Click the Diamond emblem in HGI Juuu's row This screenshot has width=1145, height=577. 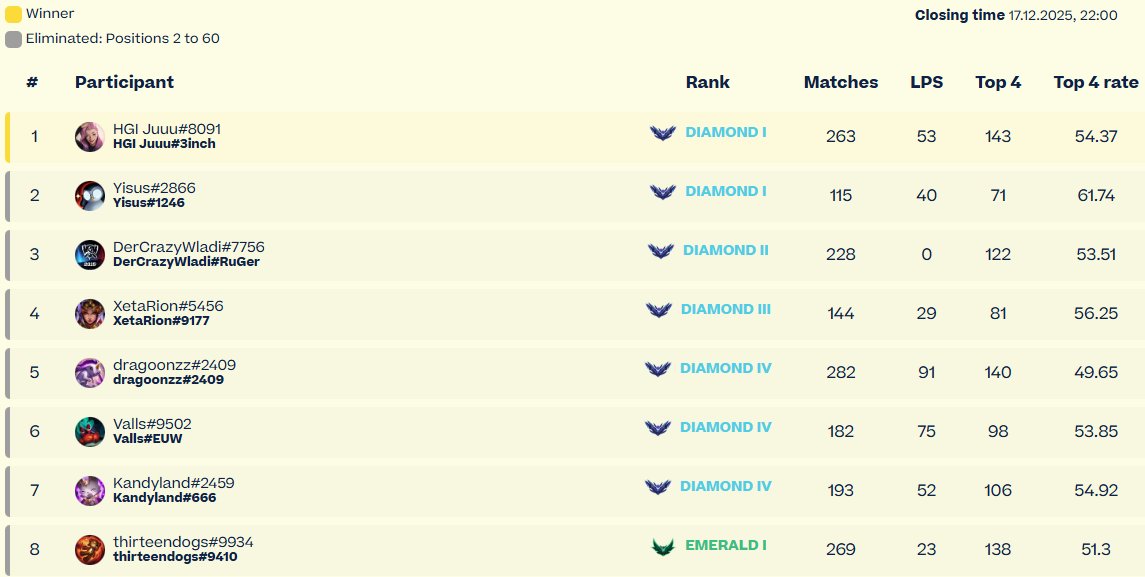point(663,133)
